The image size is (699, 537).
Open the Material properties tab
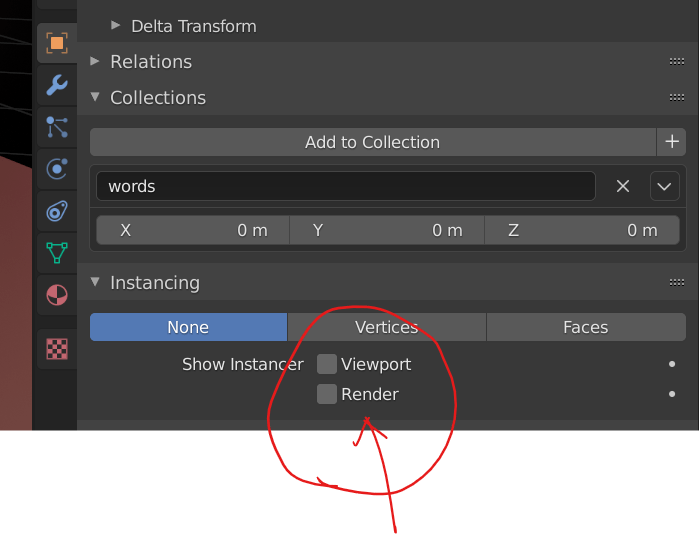click(x=57, y=295)
